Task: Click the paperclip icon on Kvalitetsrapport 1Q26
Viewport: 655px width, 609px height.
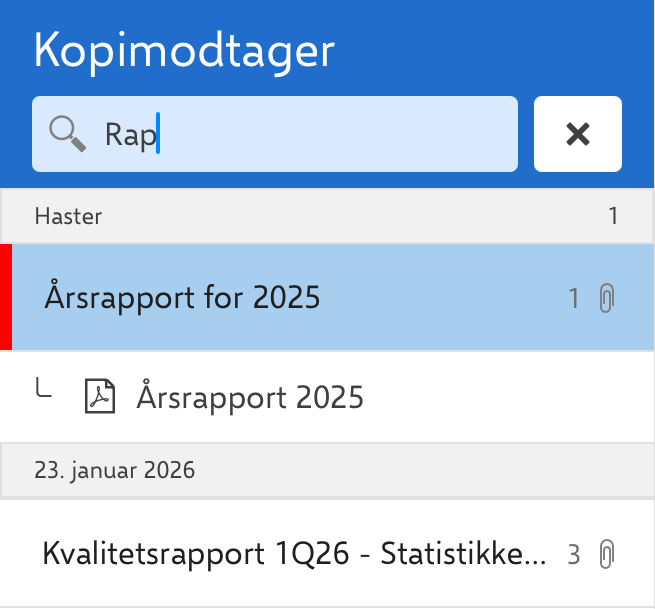Action: click(607, 554)
